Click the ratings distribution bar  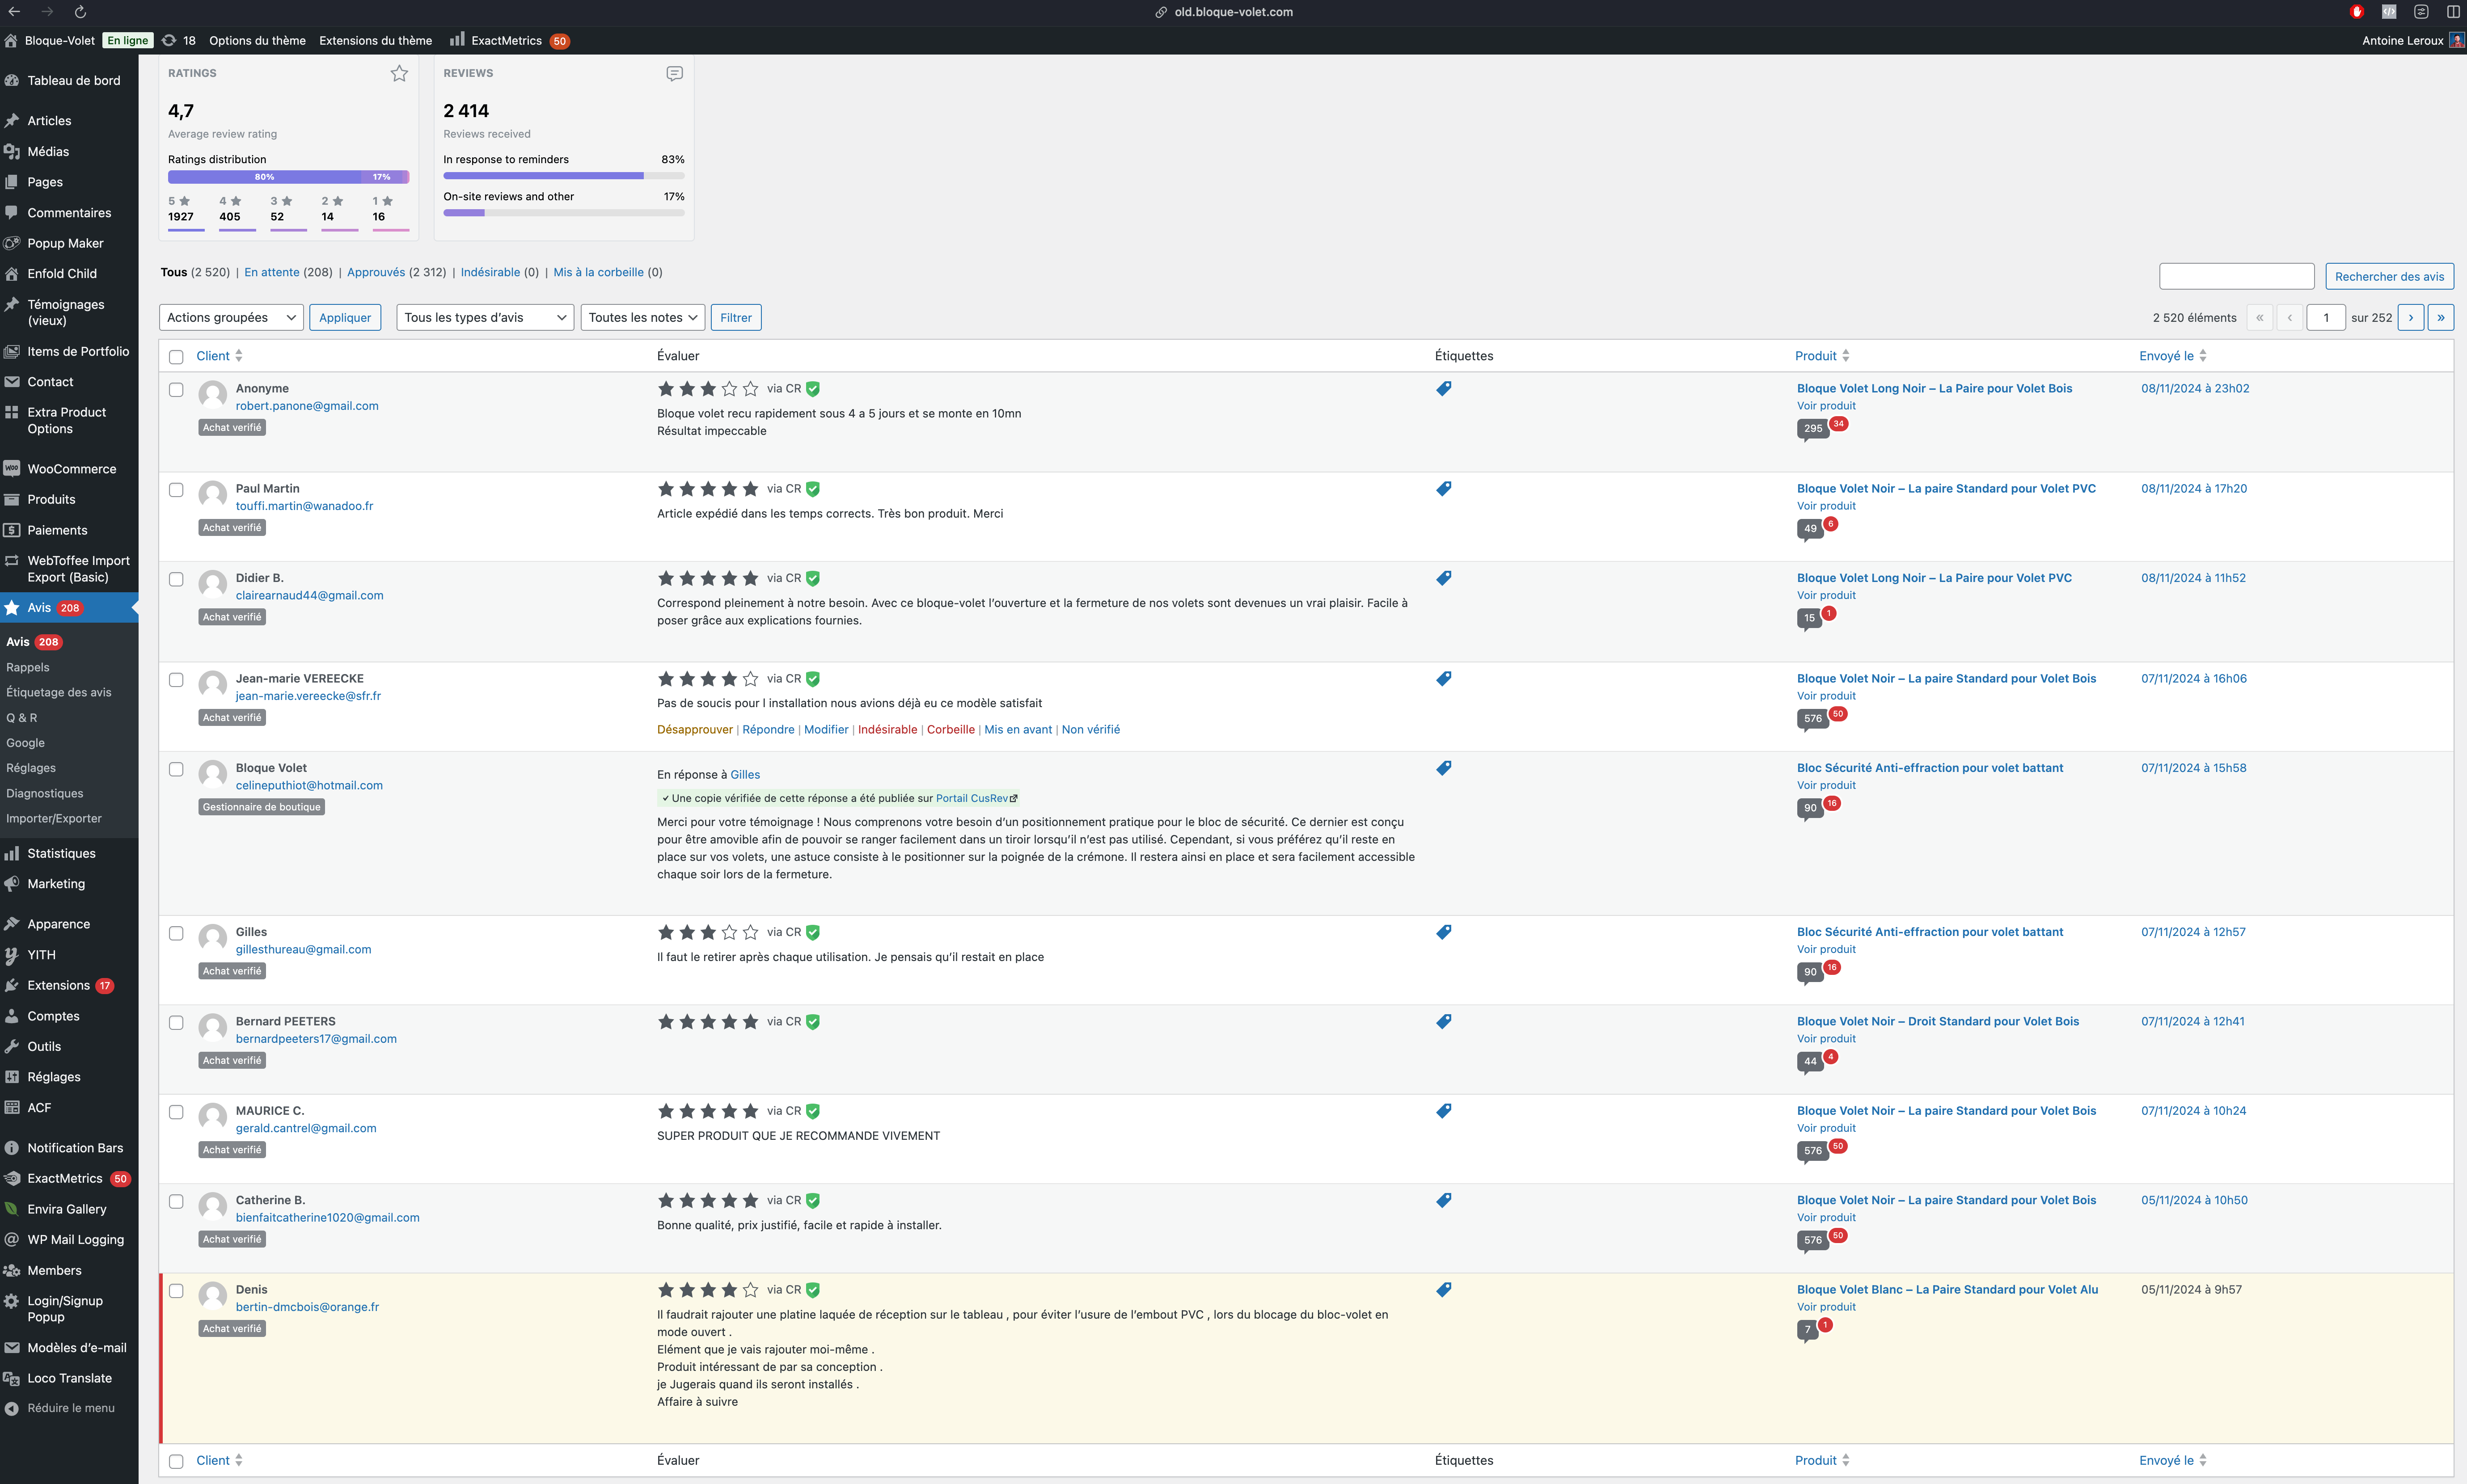coord(288,177)
